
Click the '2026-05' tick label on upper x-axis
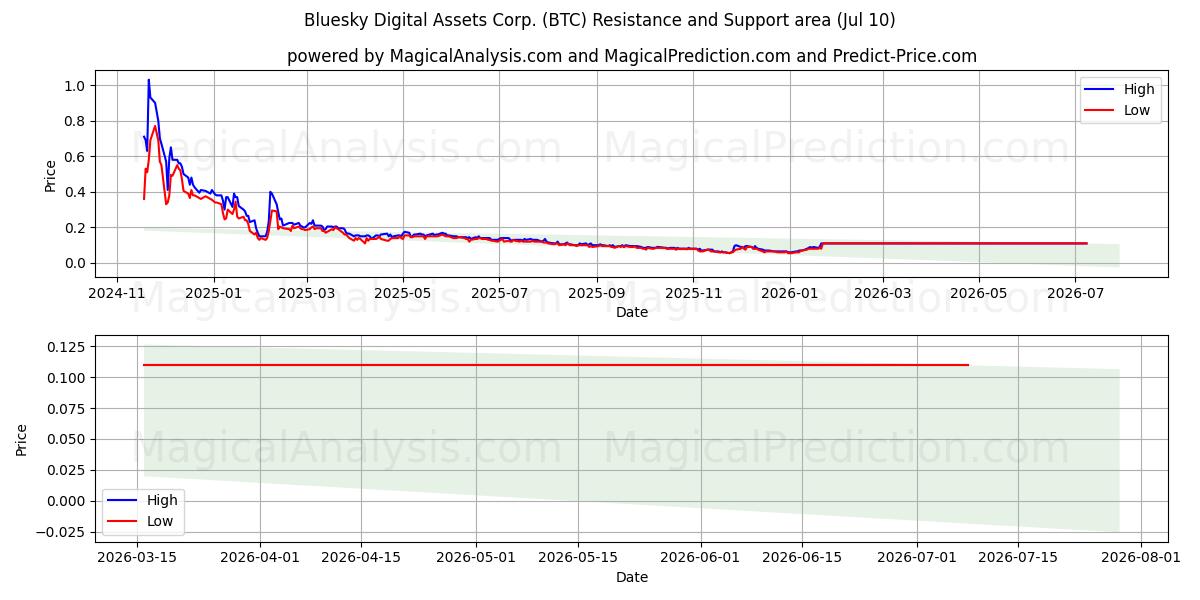point(978,293)
